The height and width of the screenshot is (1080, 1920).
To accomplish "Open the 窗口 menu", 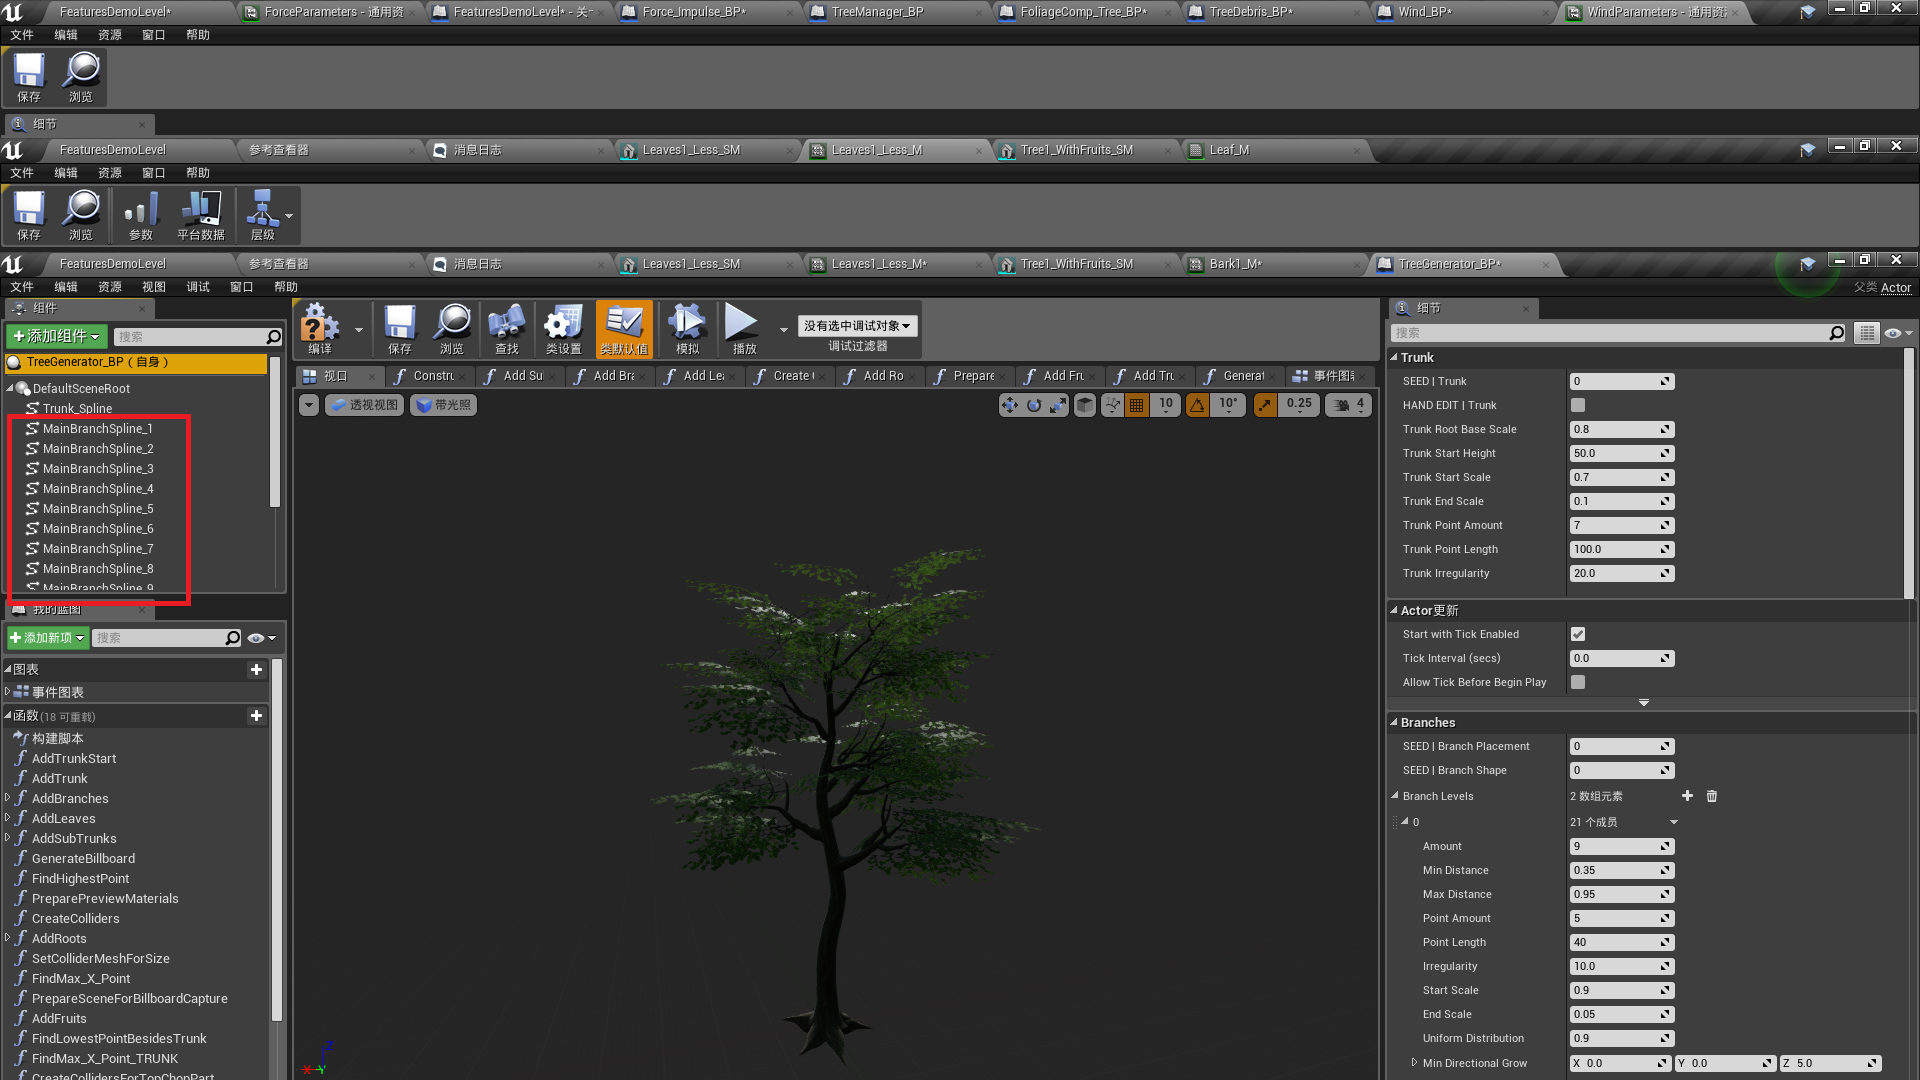I will 241,287.
